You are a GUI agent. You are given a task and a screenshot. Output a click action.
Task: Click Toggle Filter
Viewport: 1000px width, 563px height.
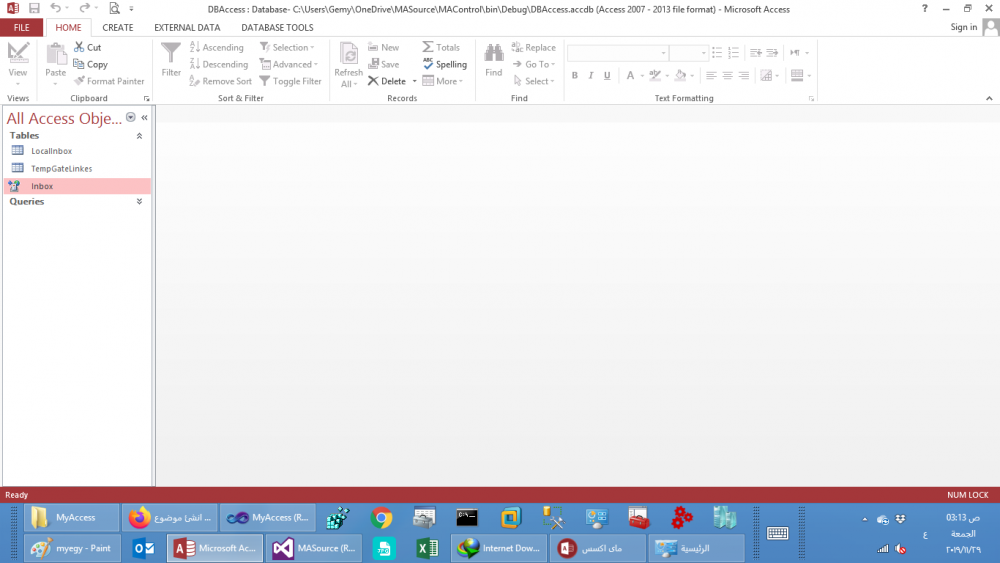290,81
